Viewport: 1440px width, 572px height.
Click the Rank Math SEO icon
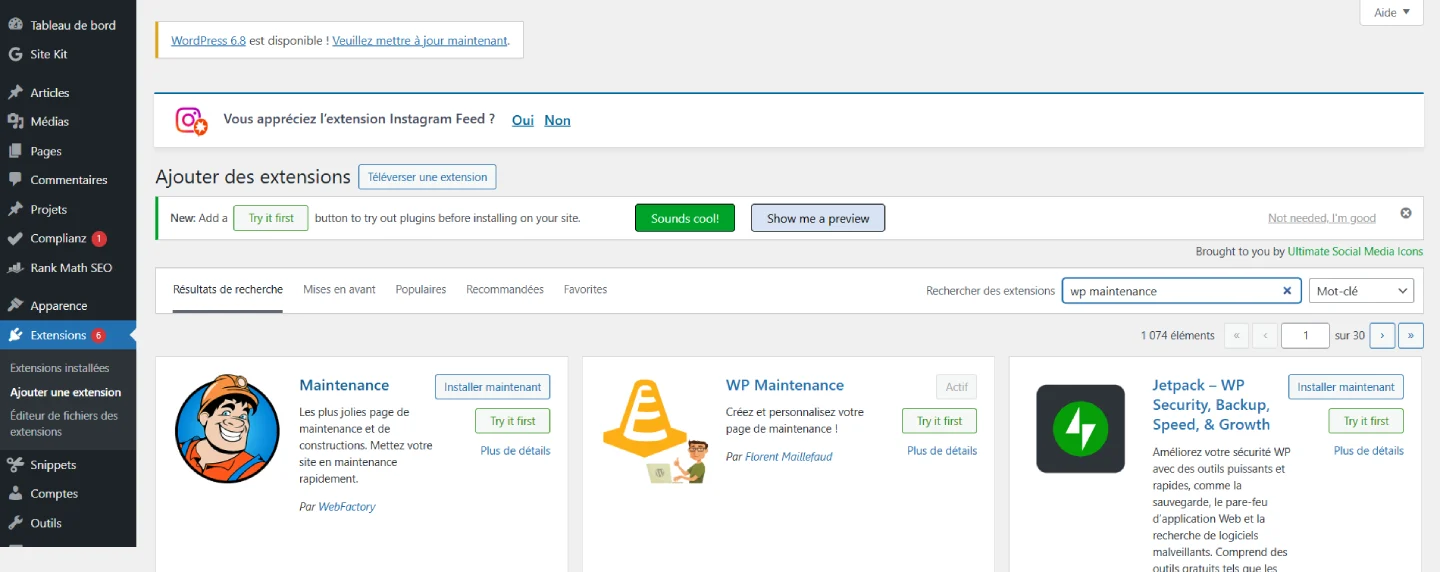[15, 268]
